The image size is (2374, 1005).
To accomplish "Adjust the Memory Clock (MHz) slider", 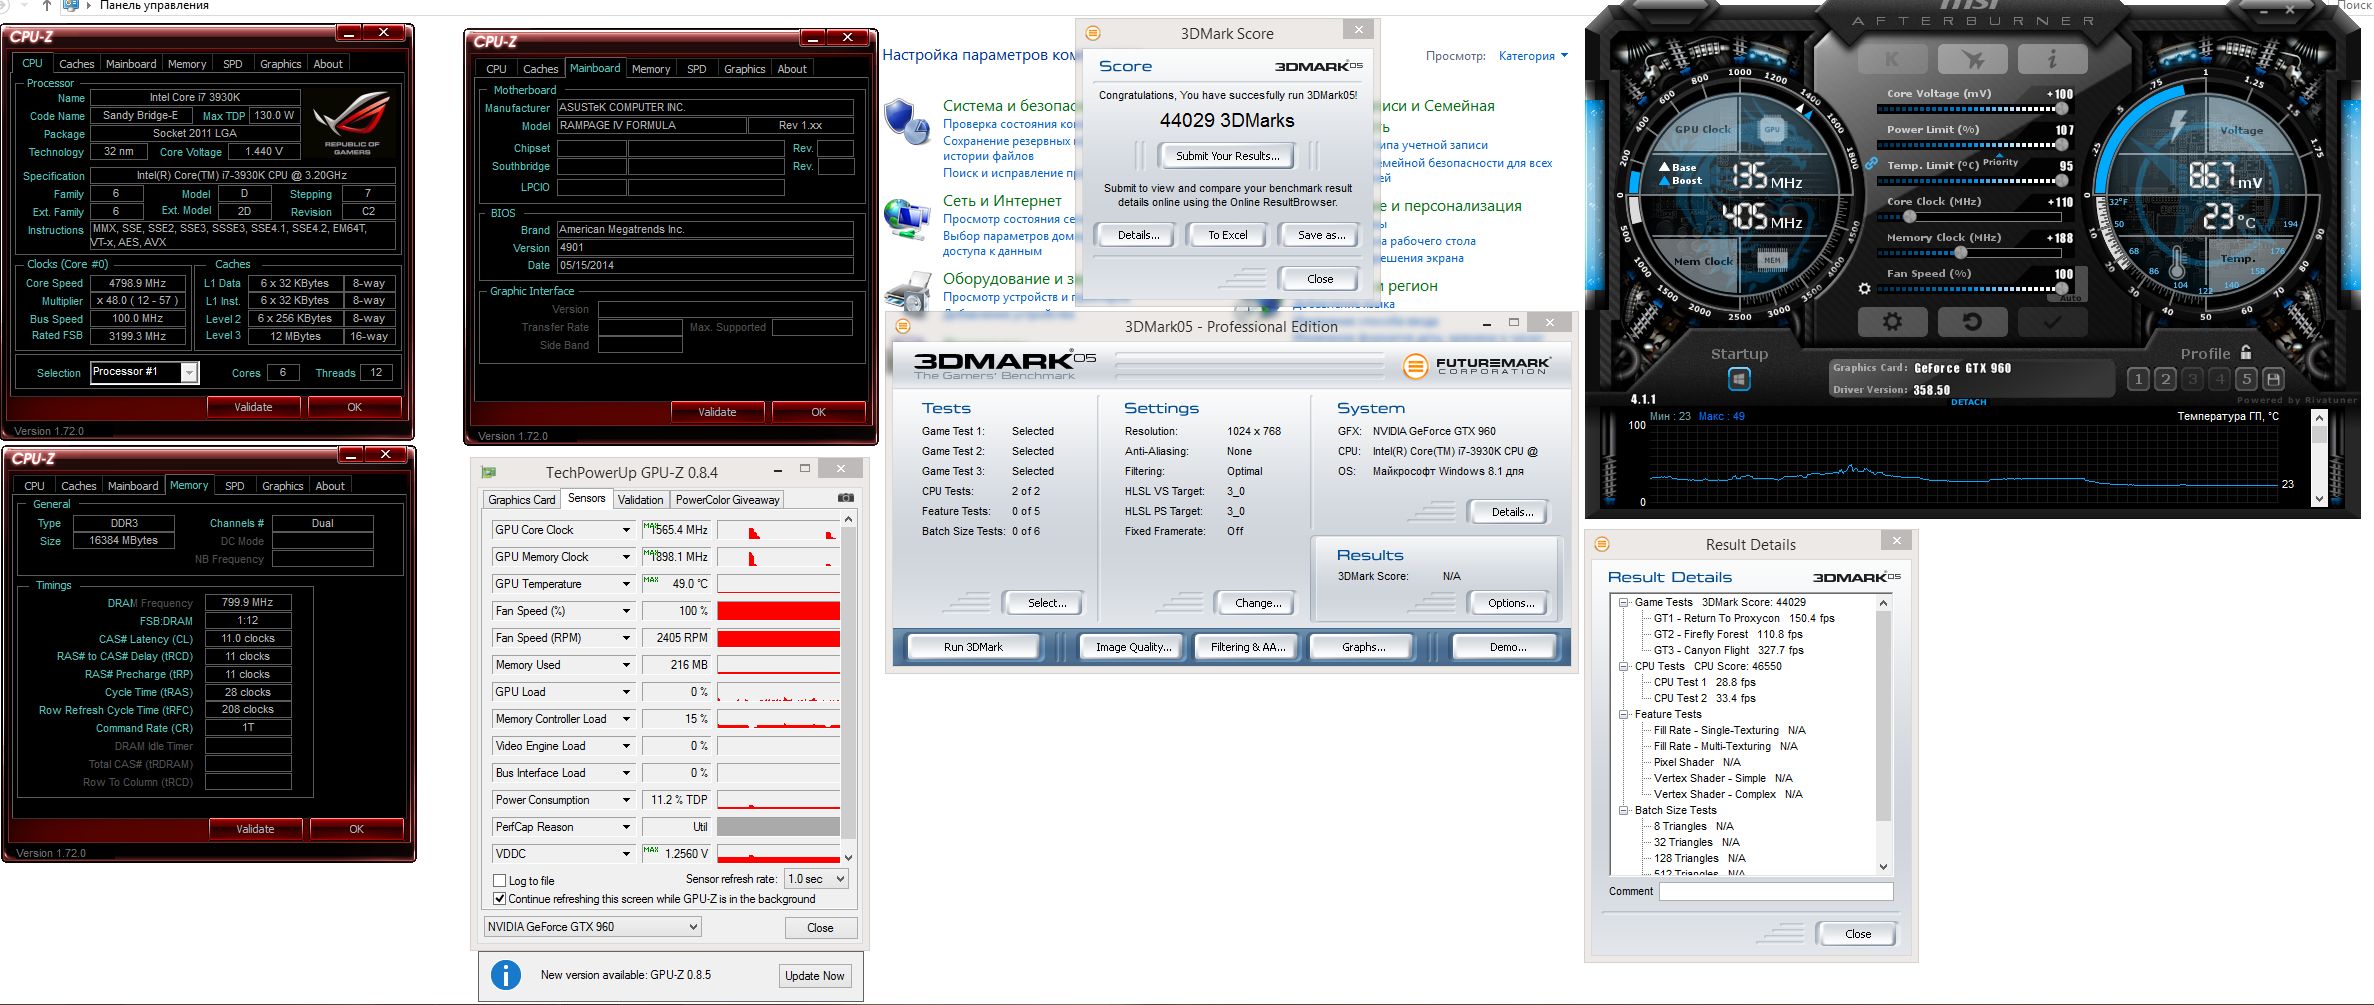I will pos(1971,253).
